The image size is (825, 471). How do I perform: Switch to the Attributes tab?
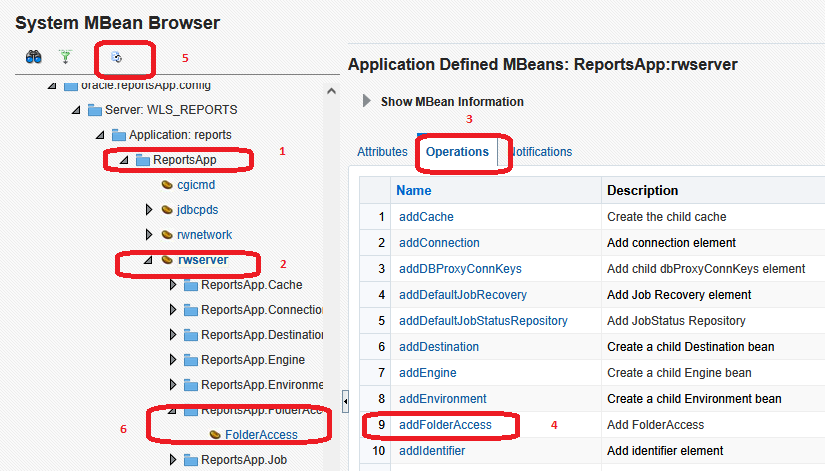[382, 152]
